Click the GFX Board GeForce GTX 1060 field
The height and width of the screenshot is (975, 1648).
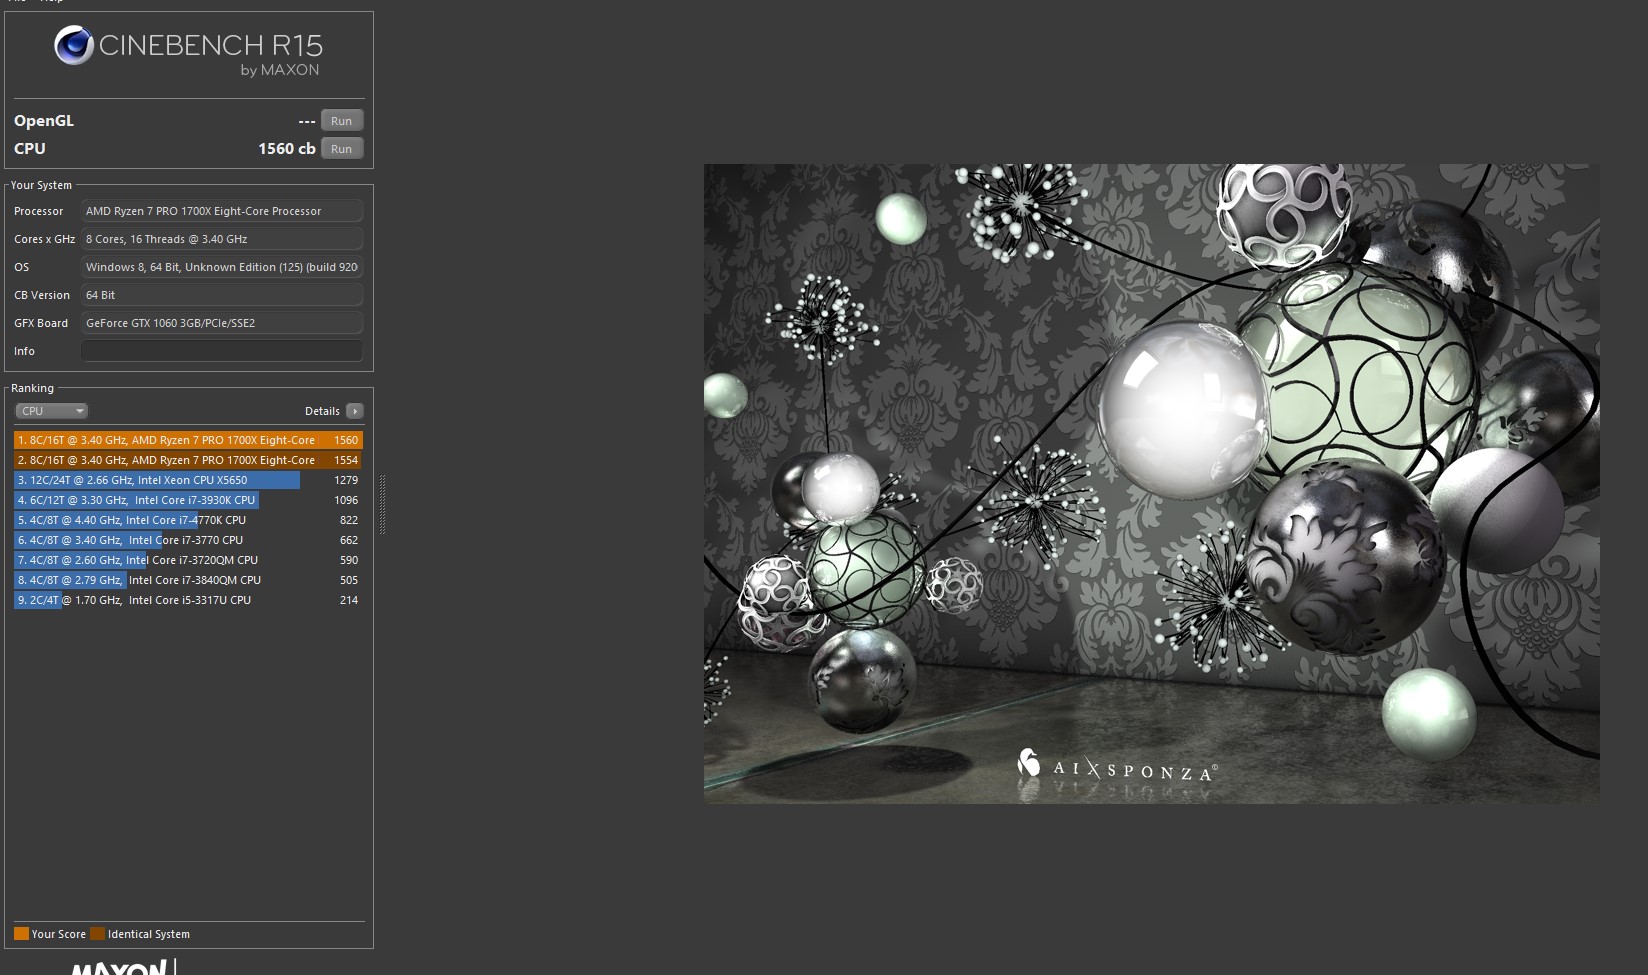click(x=222, y=323)
